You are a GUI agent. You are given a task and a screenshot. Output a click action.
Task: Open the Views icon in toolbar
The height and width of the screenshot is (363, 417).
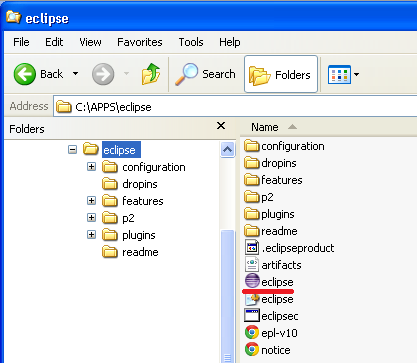(x=339, y=74)
